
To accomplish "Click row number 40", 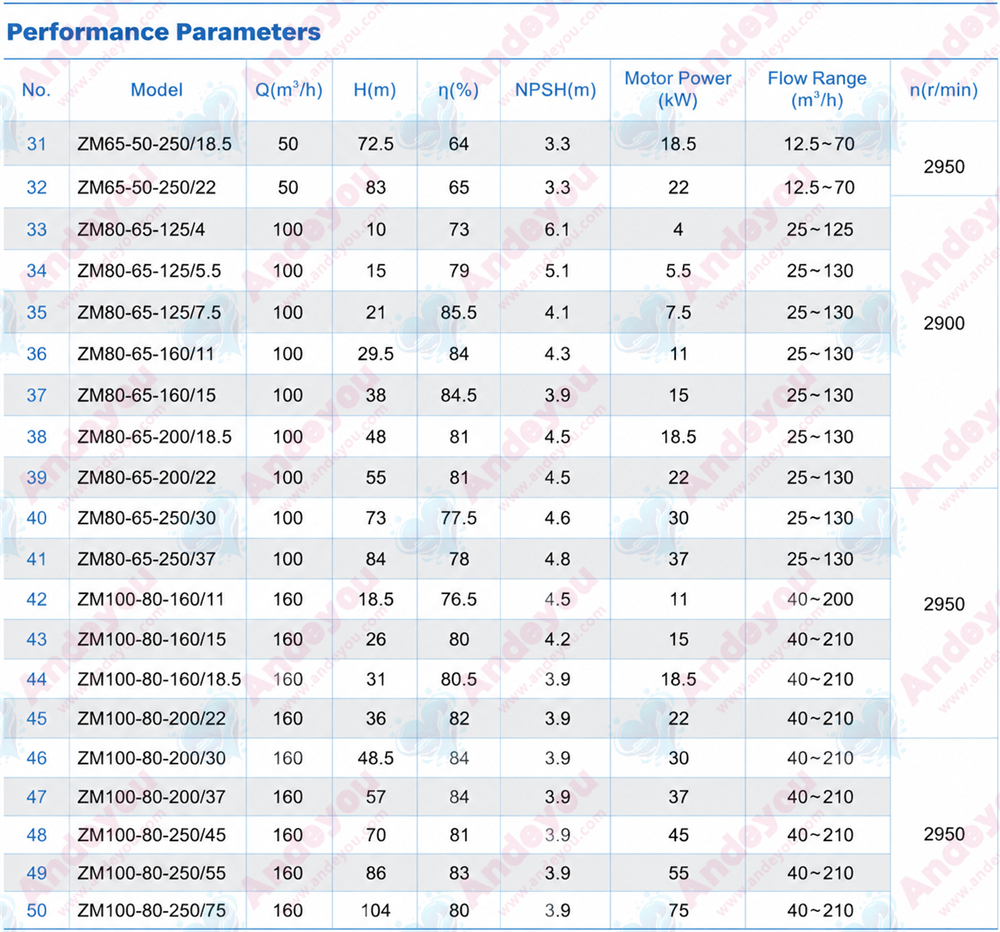I will point(36,518).
